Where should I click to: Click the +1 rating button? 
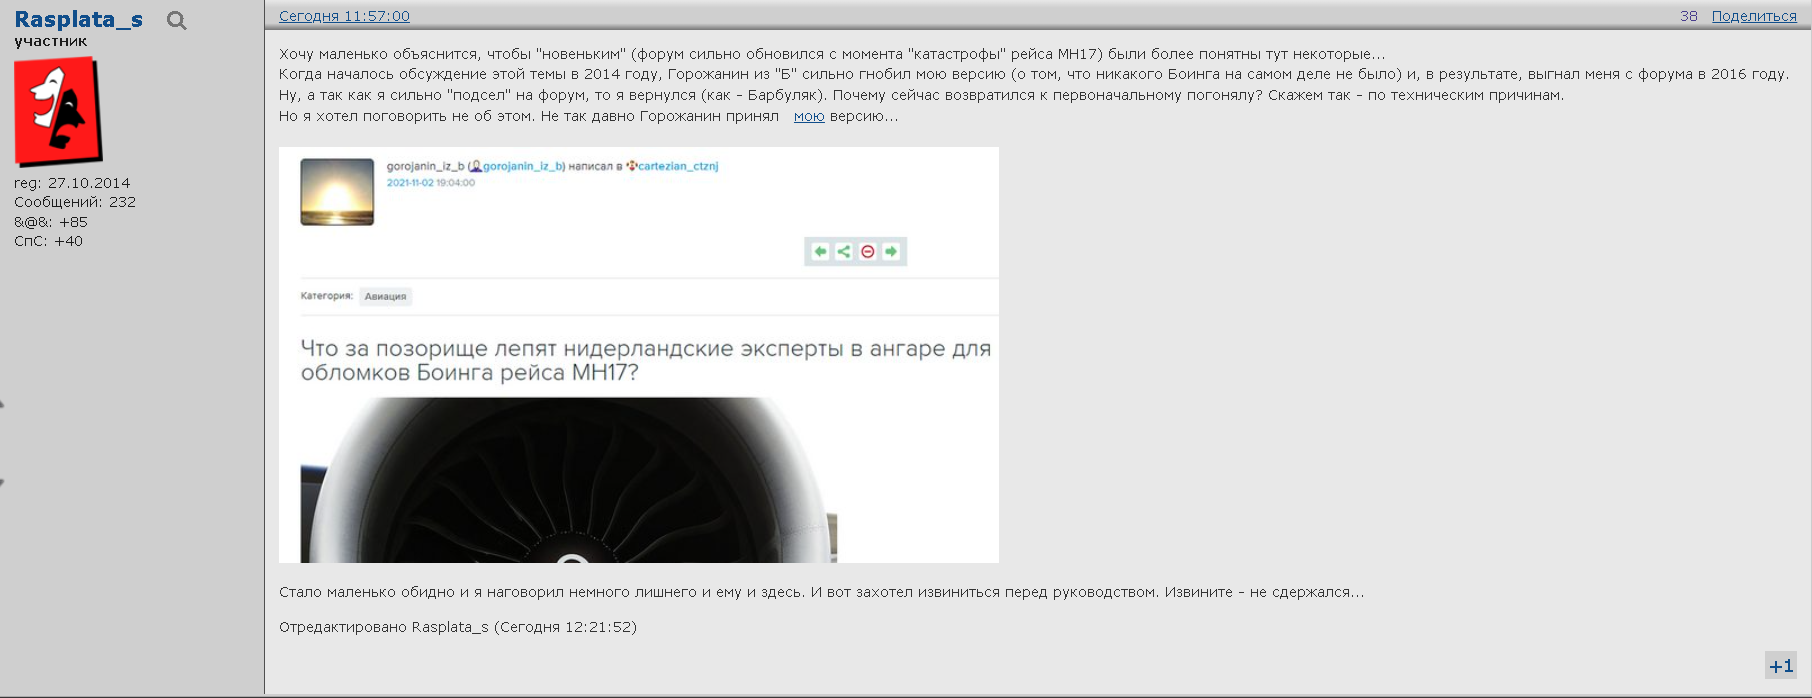(x=1780, y=665)
